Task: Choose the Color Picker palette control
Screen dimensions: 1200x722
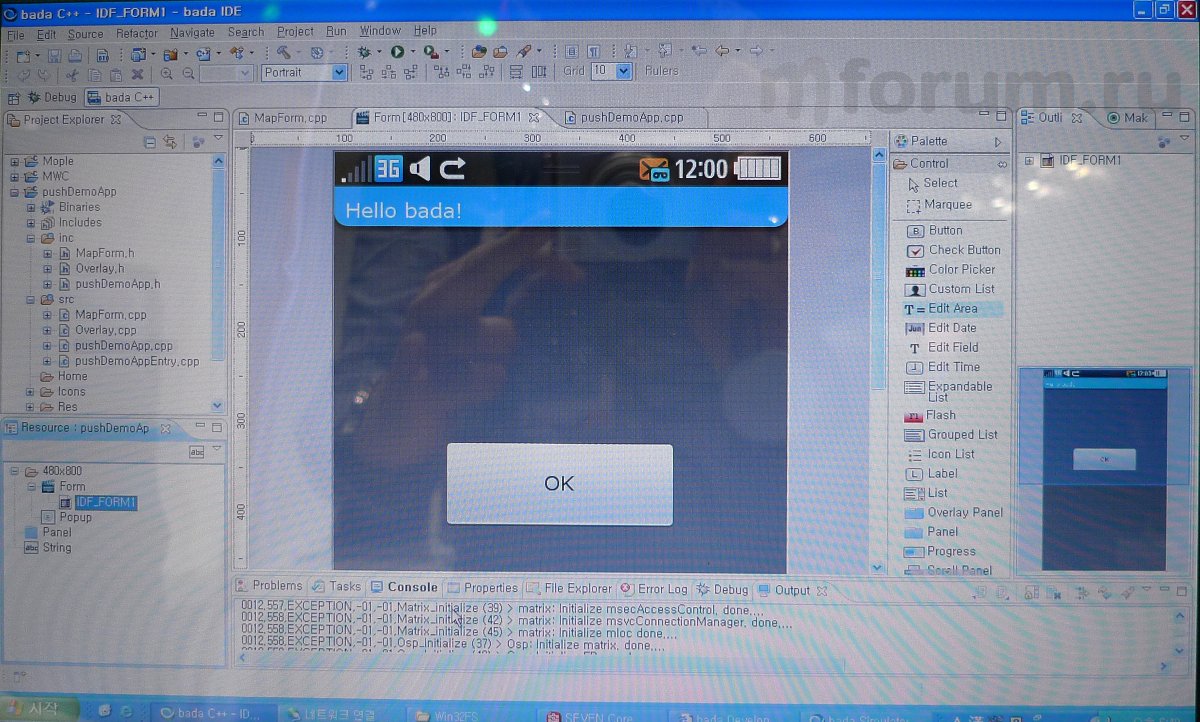Action: click(x=950, y=269)
